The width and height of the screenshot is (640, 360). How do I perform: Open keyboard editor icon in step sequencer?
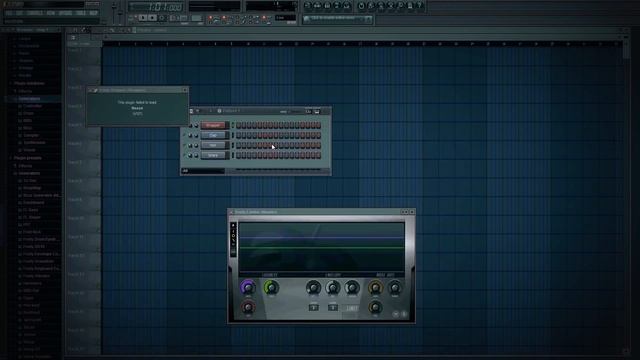tap(317, 111)
